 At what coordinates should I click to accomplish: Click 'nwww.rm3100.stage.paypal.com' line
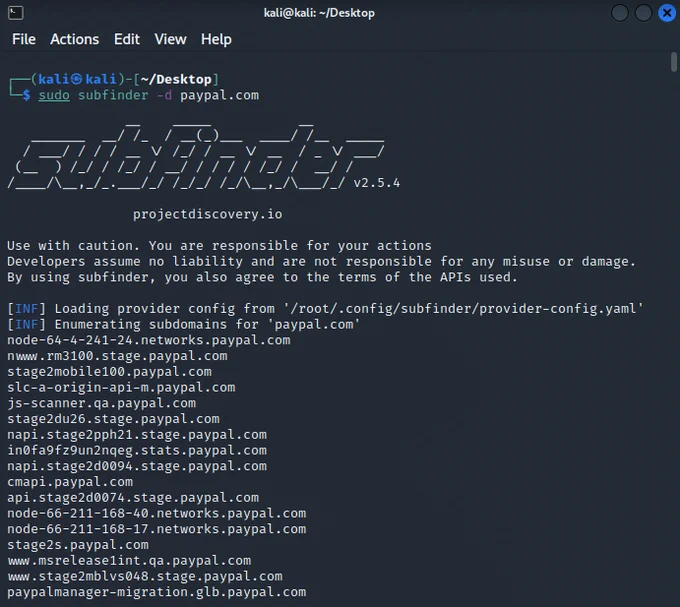[x=117, y=356]
